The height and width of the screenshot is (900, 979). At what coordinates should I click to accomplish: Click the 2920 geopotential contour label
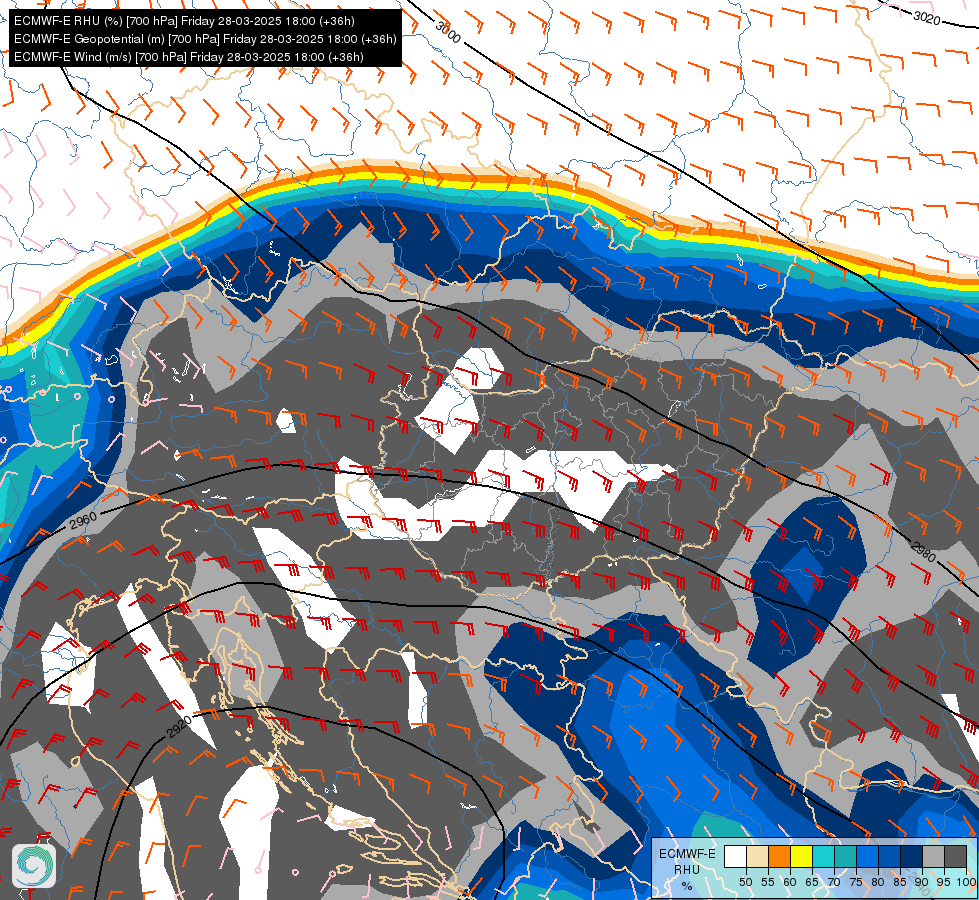[x=179, y=727]
